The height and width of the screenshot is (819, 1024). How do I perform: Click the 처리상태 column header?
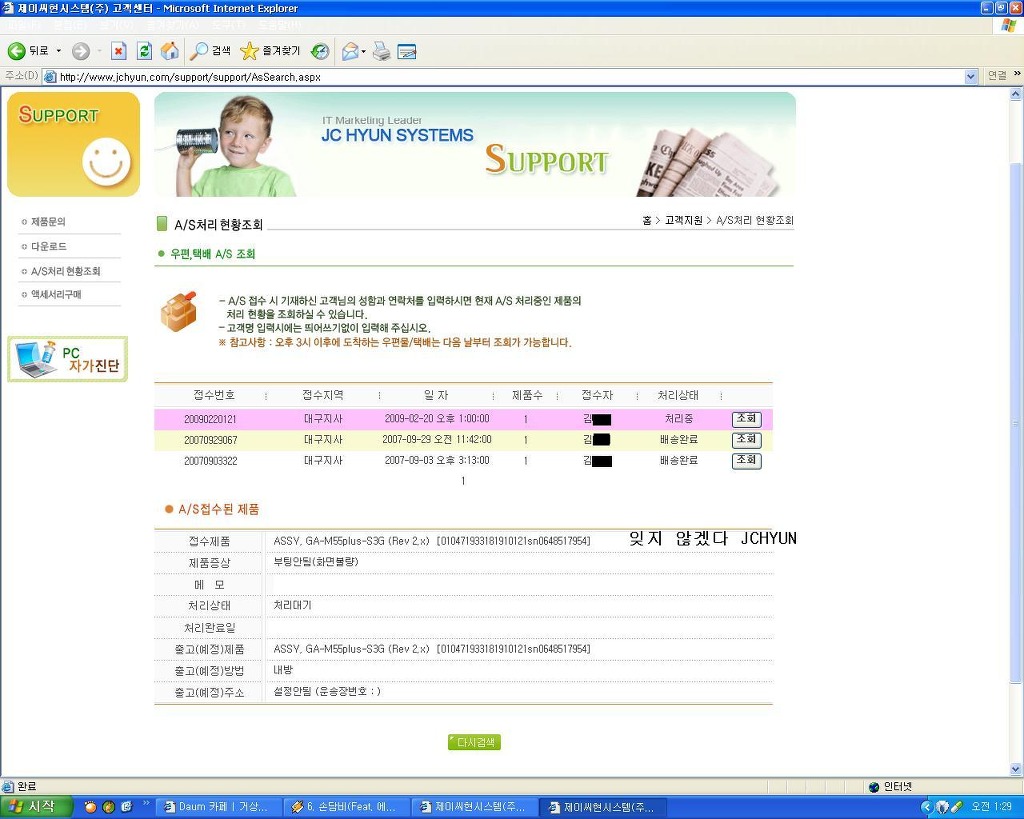coord(678,395)
